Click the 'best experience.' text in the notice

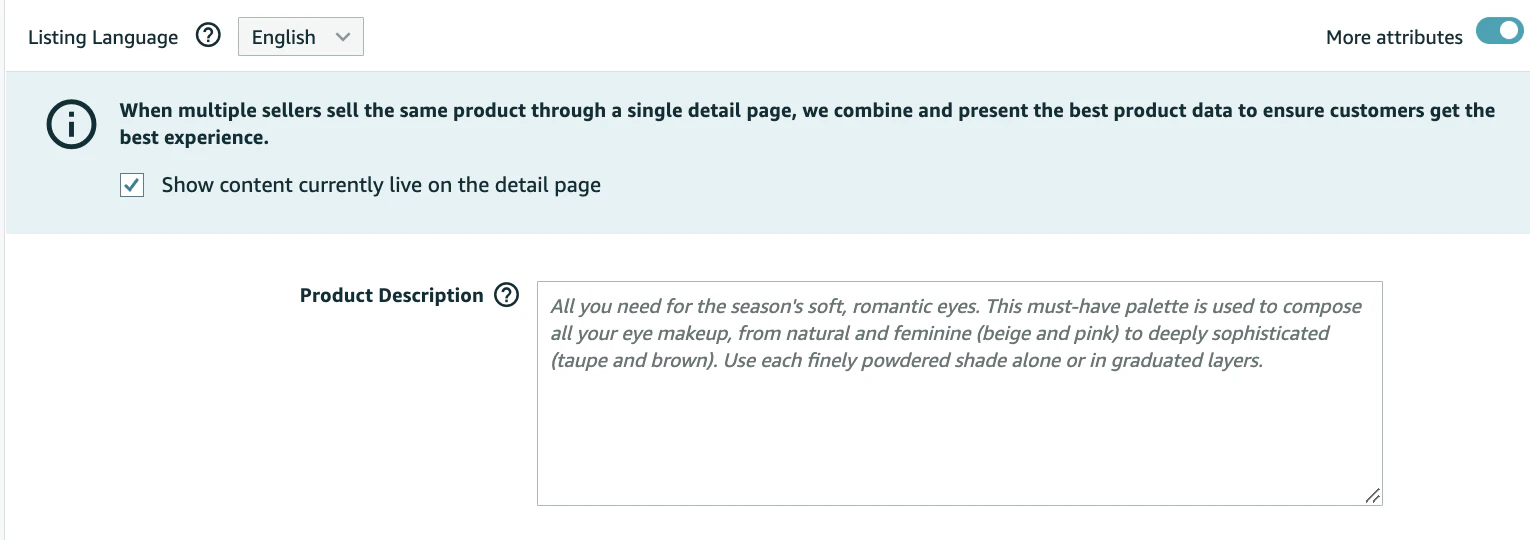click(x=194, y=138)
